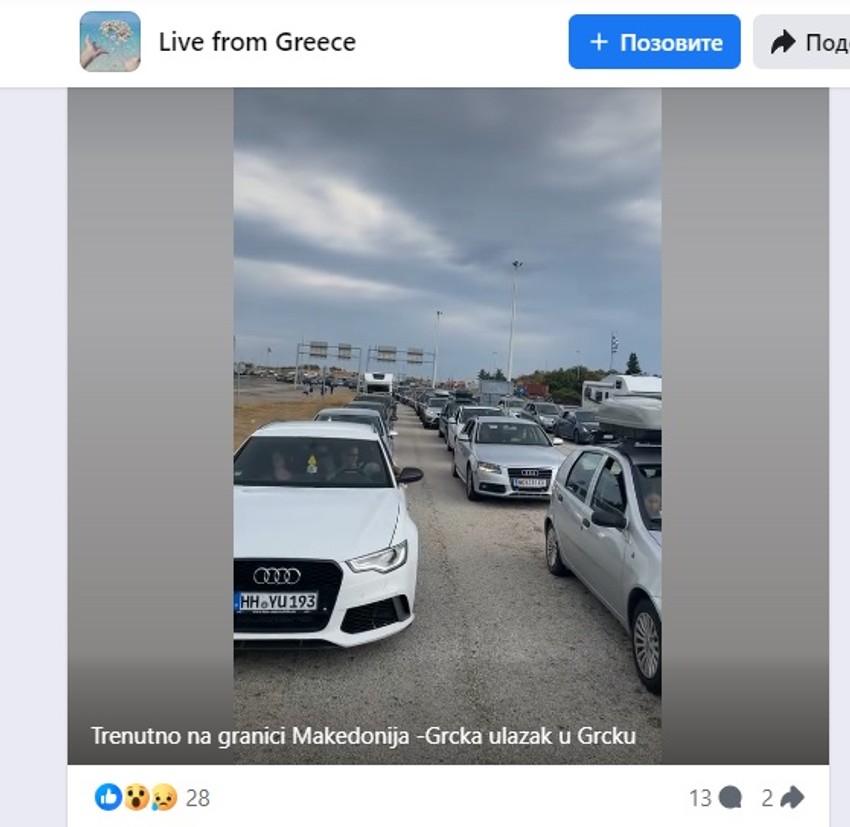This screenshot has width=850, height=827.
Task: Click the white Audi in the video
Action: [x=324, y=534]
